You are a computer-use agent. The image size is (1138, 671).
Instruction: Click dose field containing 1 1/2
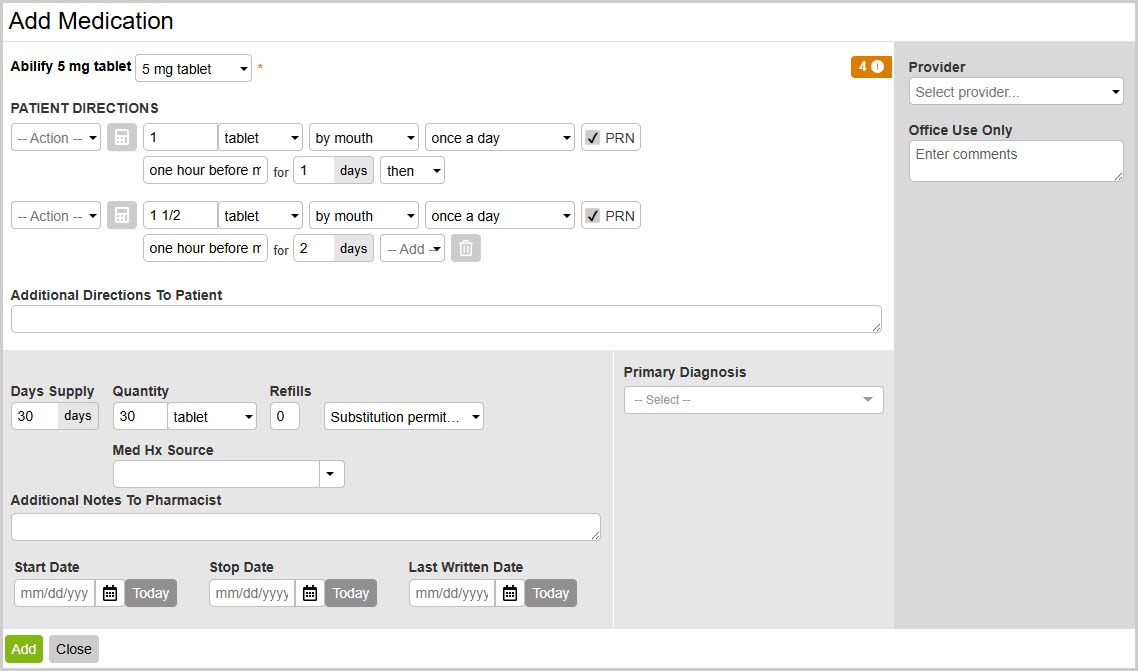point(181,215)
